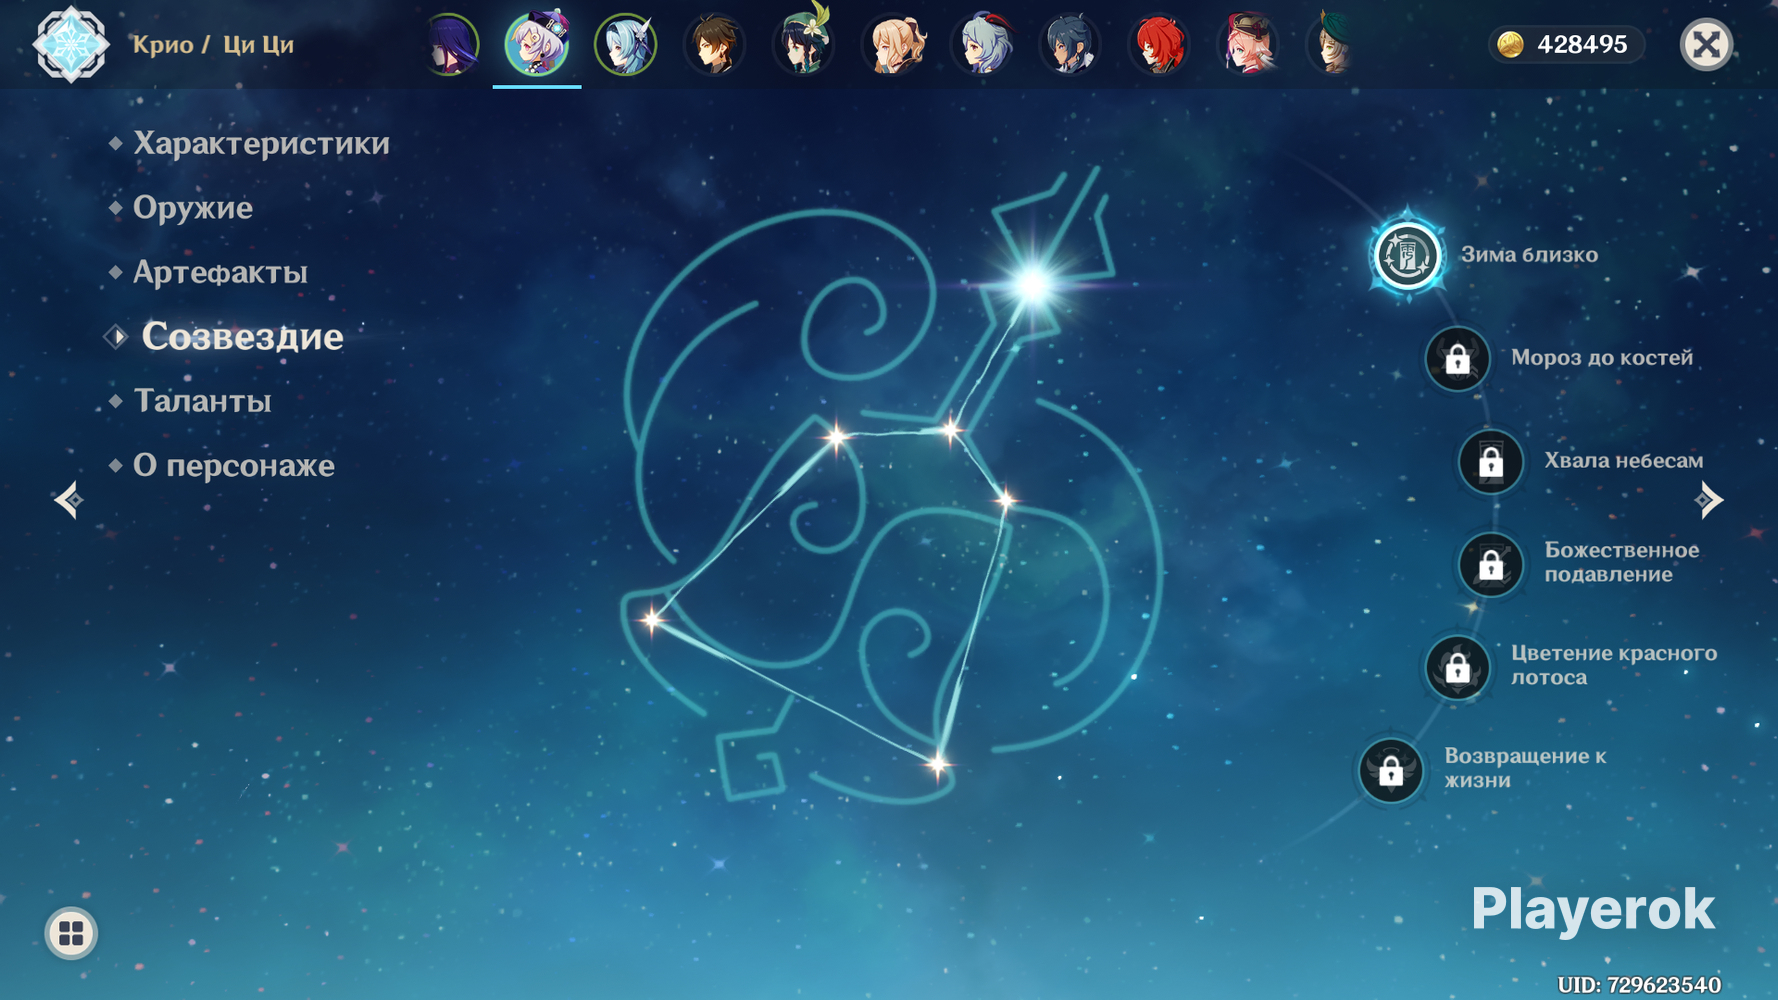Image resolution: width=1778 pixels, height=1000 pixels.
Task: Open the О персонаже section
Action: (234, 465)
